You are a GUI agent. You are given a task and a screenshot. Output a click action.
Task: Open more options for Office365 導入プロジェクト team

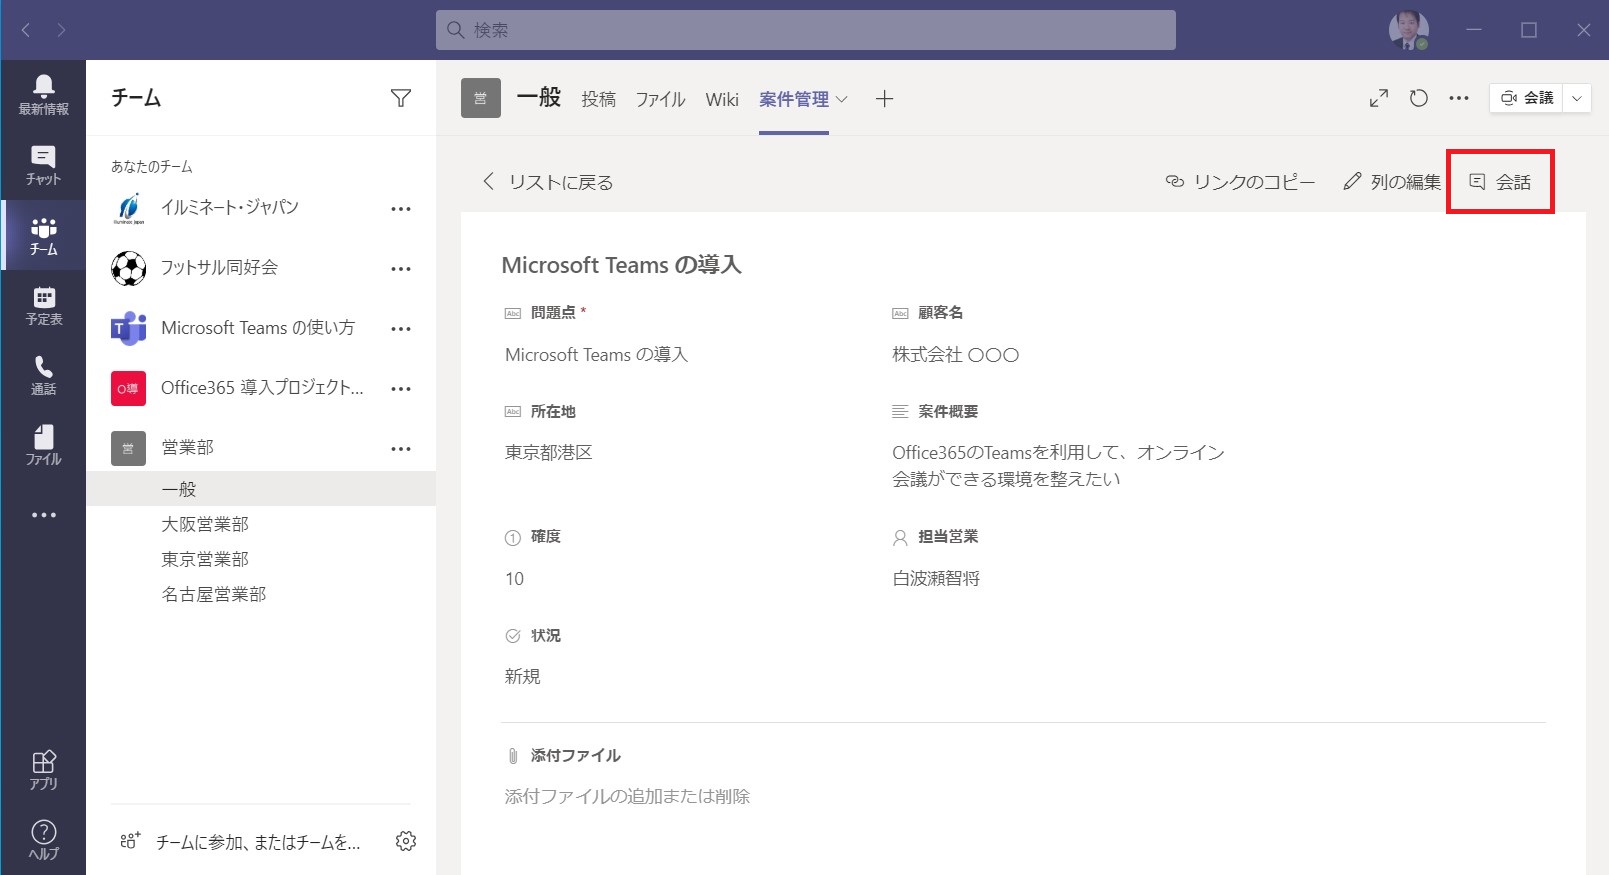(401, 389)
